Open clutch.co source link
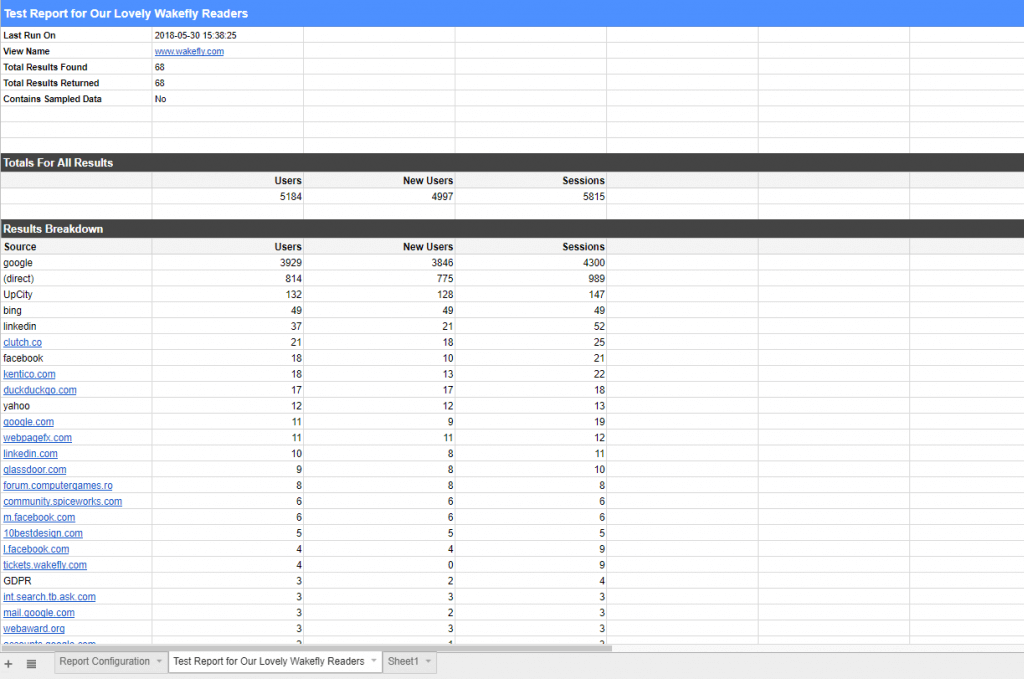Screen dimensions: 1024x679 point(22,343)
